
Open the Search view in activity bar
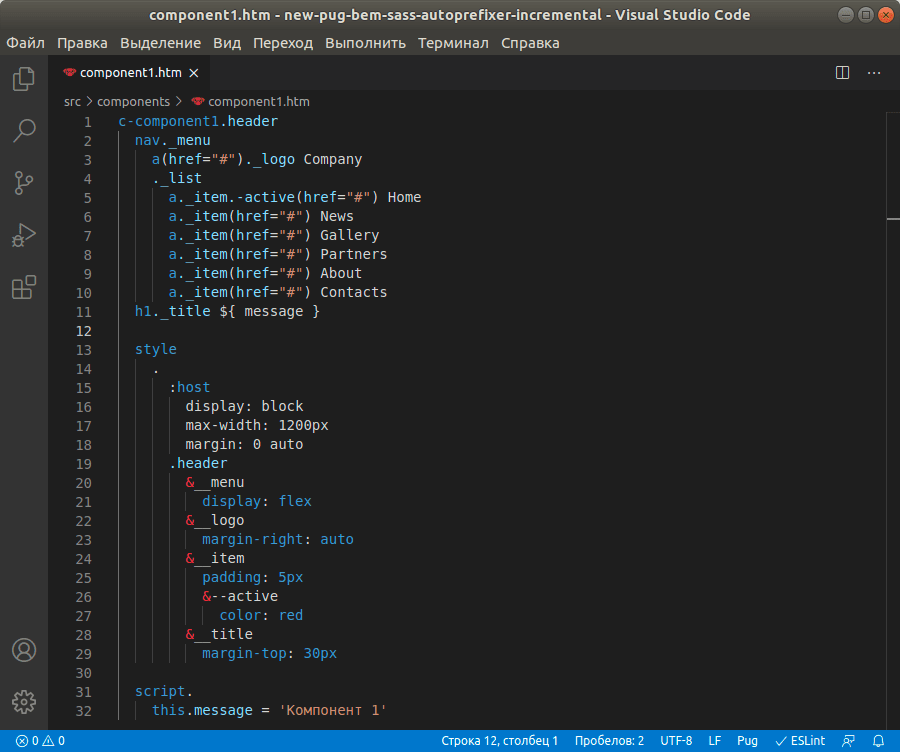[x=24, y=131]
